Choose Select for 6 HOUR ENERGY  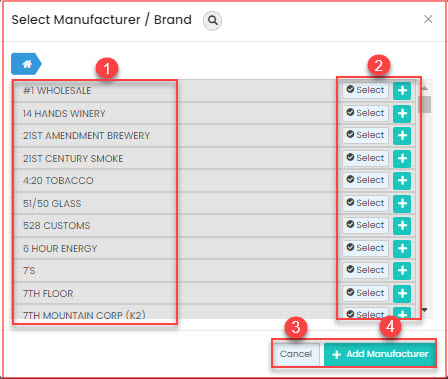[x=365, y=248]
